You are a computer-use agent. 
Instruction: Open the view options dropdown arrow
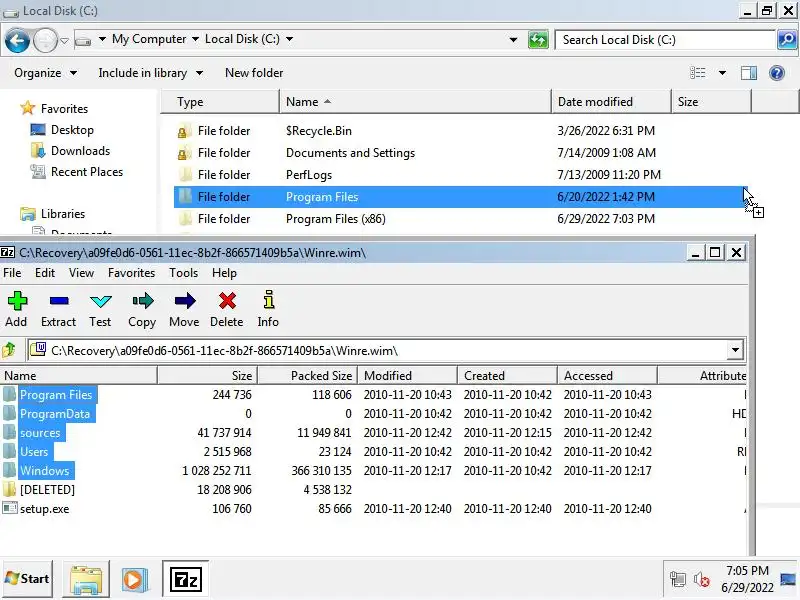coord(722,73)
